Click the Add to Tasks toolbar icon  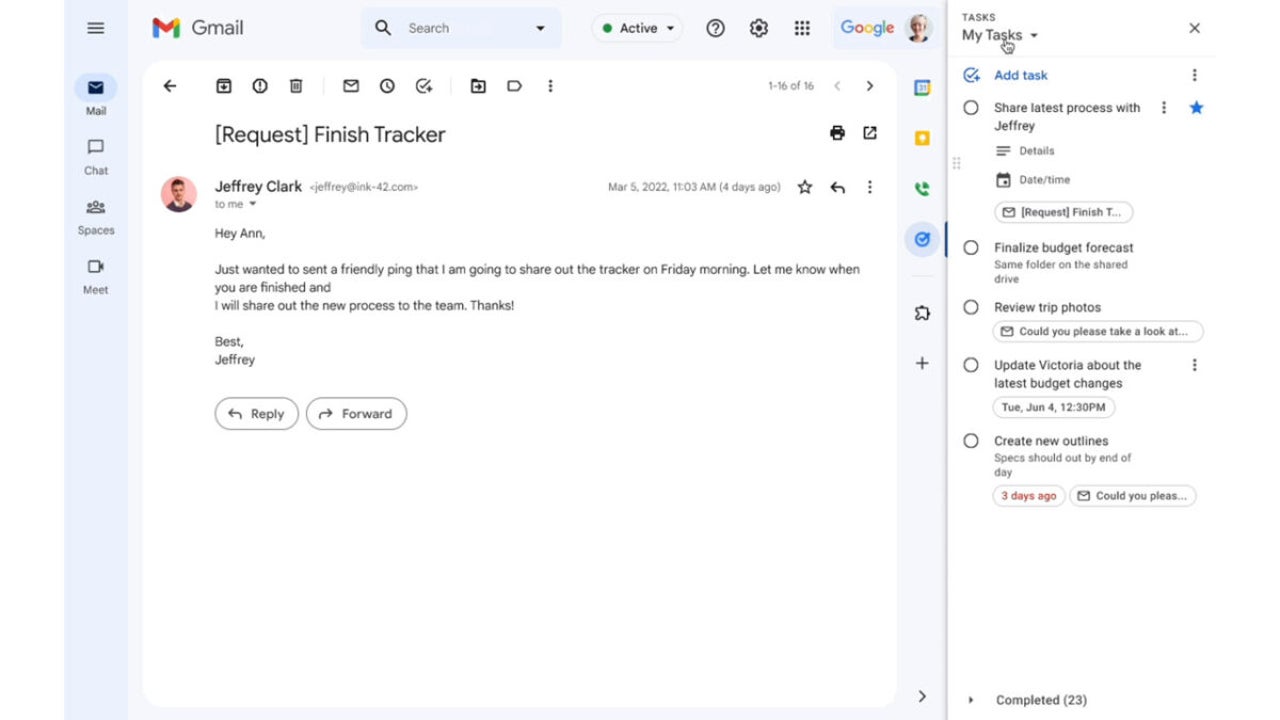(x=424, y=86)
